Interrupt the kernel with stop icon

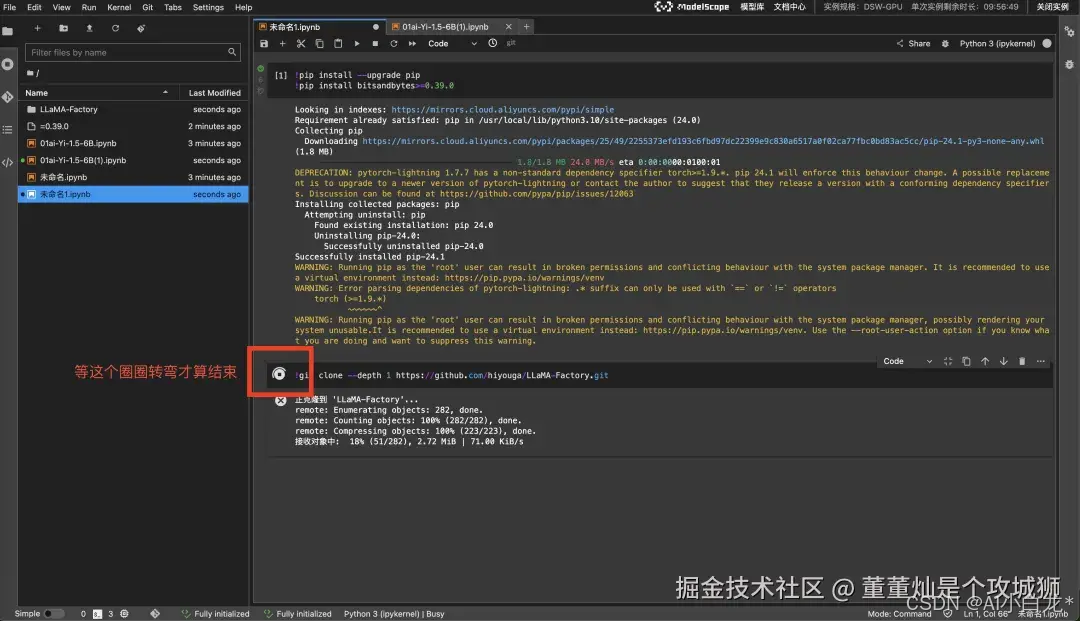tap(375, 43)
